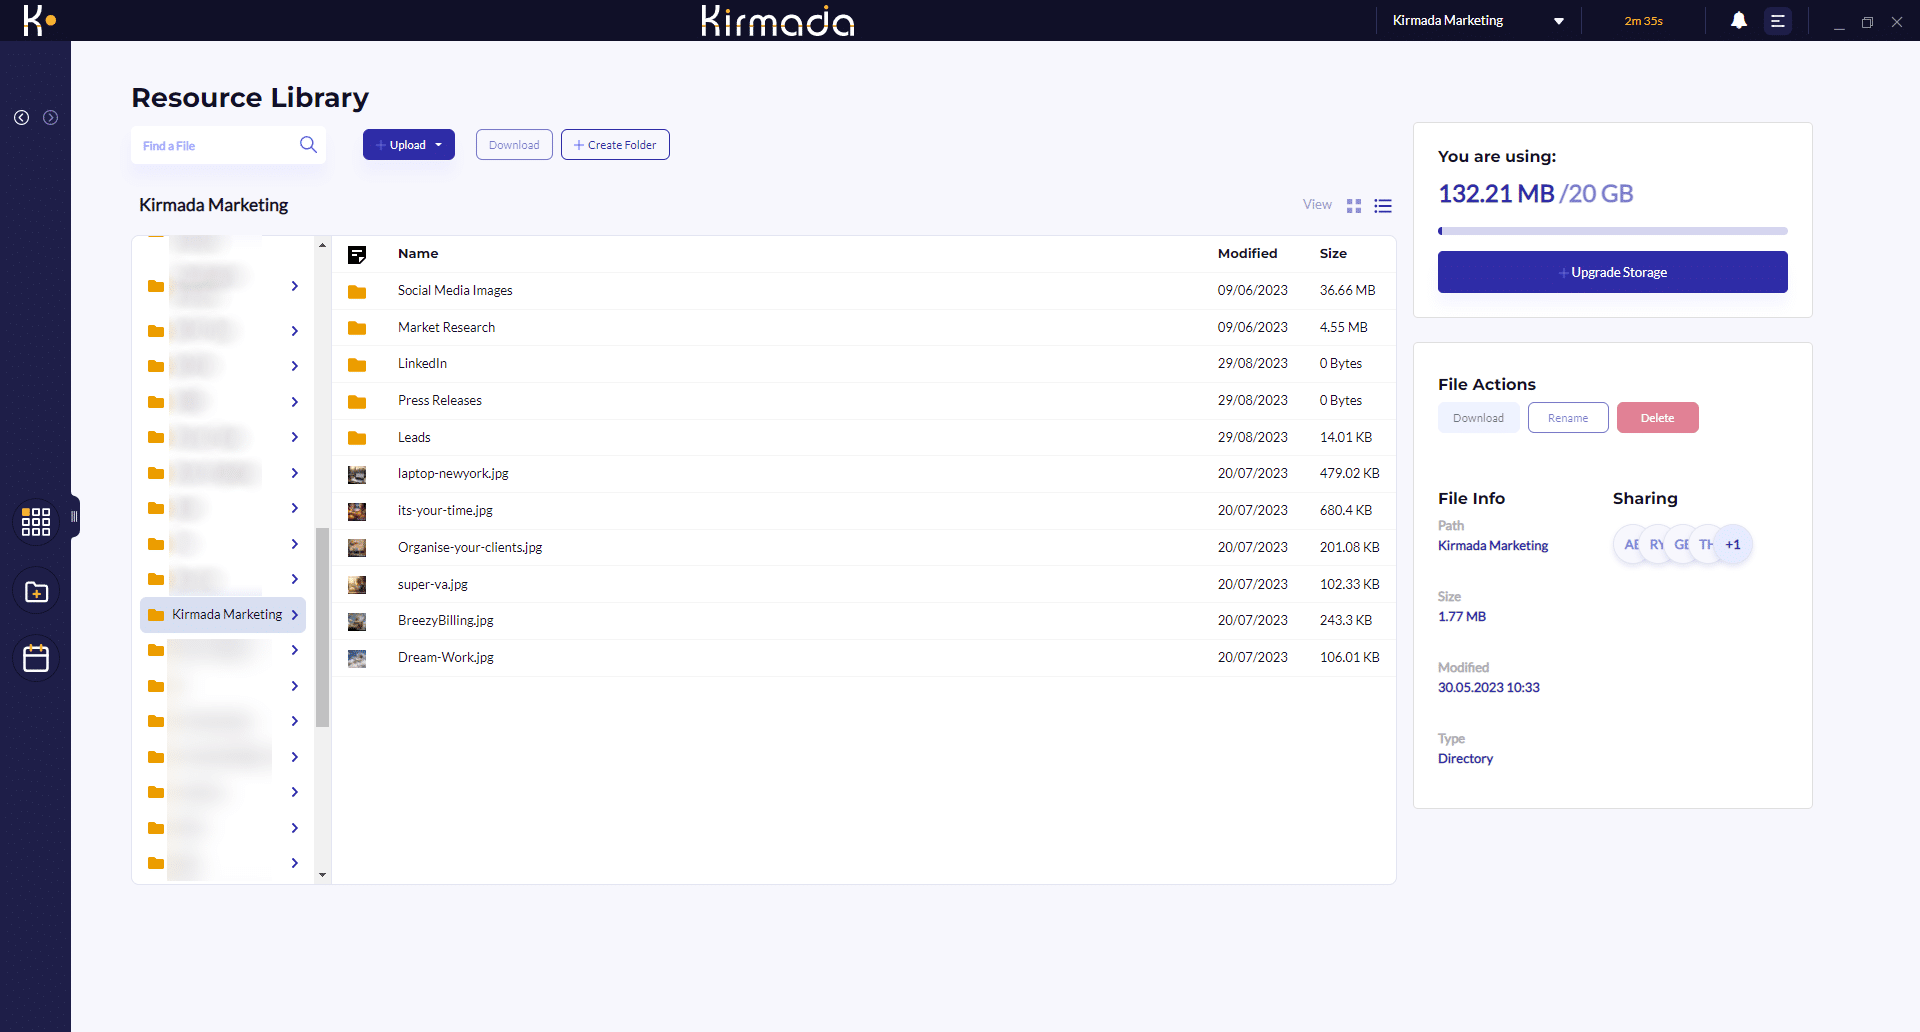Click the search magnifier icon
This screenshot has height=1032, width=1920.
click(308, 145)
